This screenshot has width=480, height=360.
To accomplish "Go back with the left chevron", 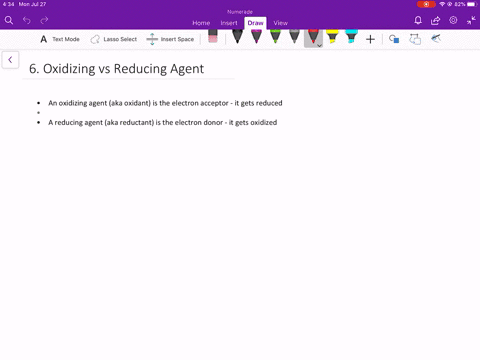I will 10,60.
